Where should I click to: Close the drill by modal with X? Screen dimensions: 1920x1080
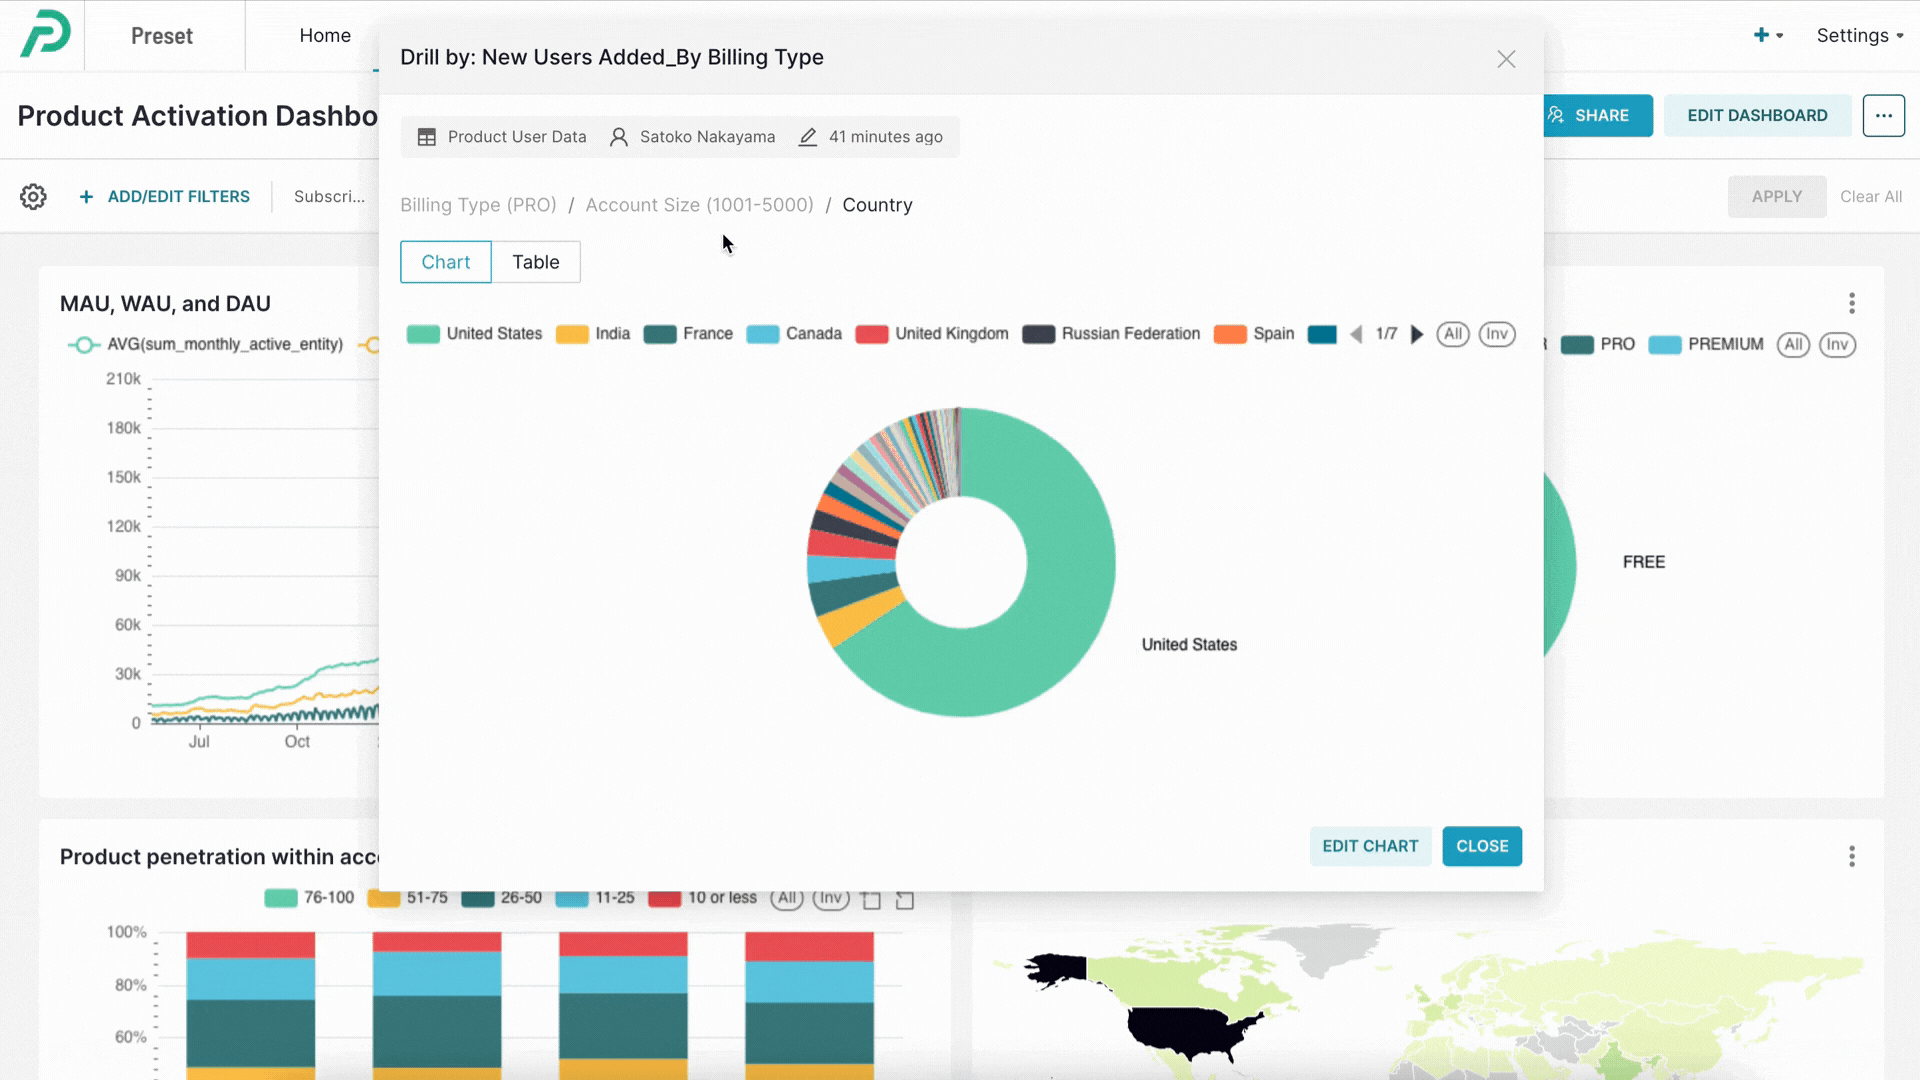1506,59
